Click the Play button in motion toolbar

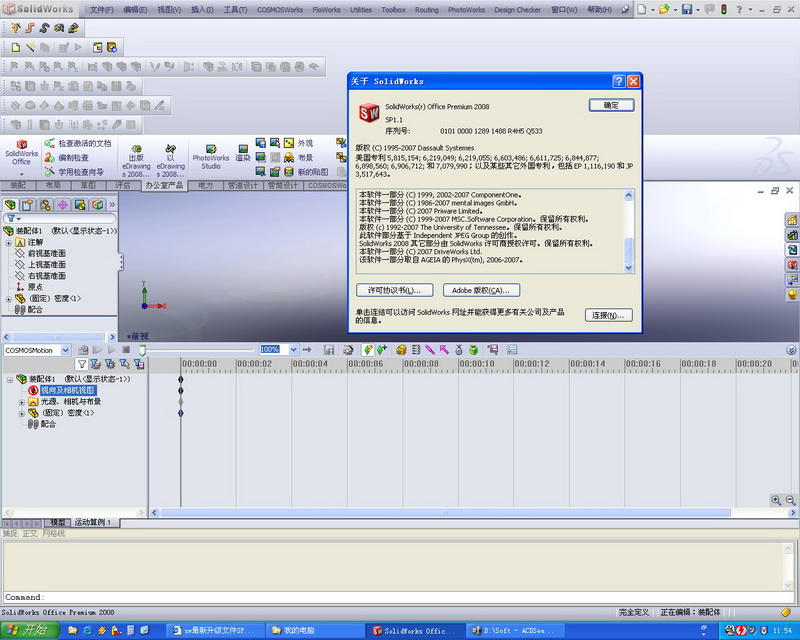tap(111, 350)
